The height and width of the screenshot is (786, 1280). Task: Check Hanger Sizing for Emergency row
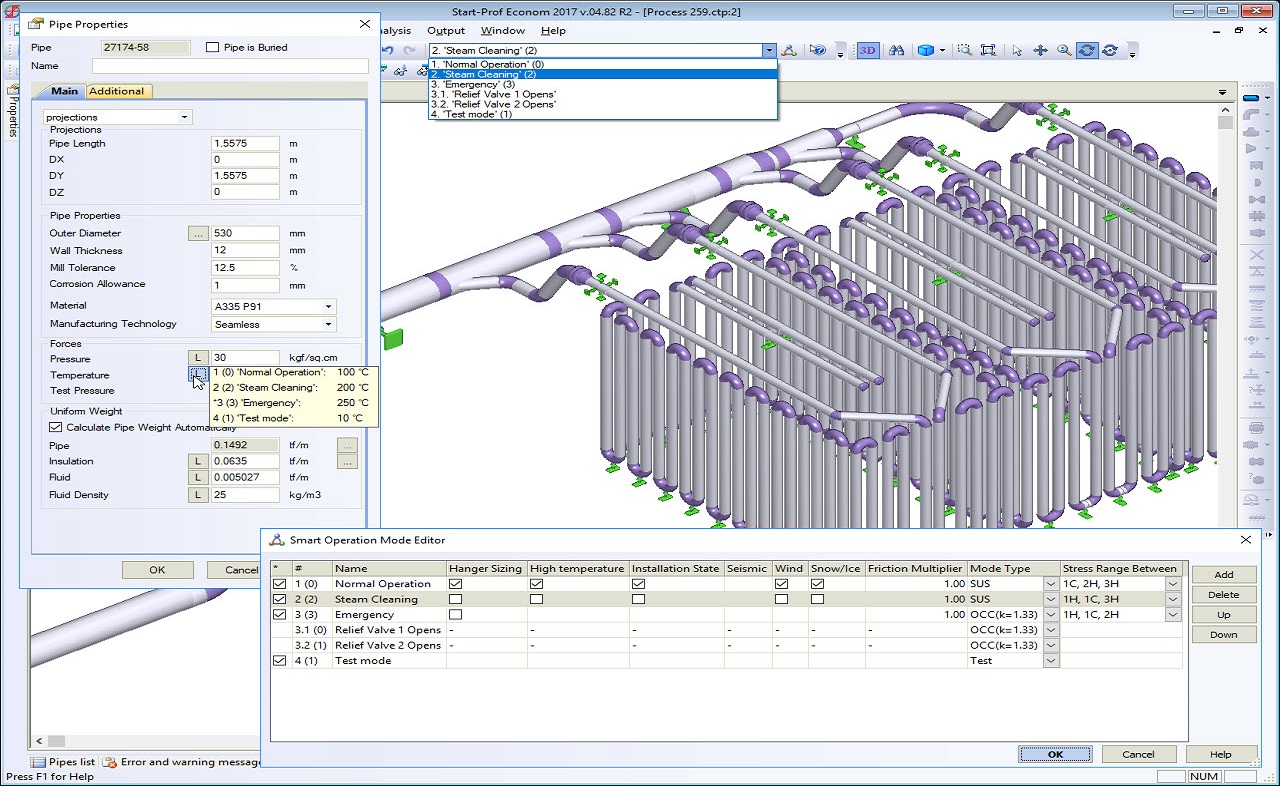[x=456, y=615]
